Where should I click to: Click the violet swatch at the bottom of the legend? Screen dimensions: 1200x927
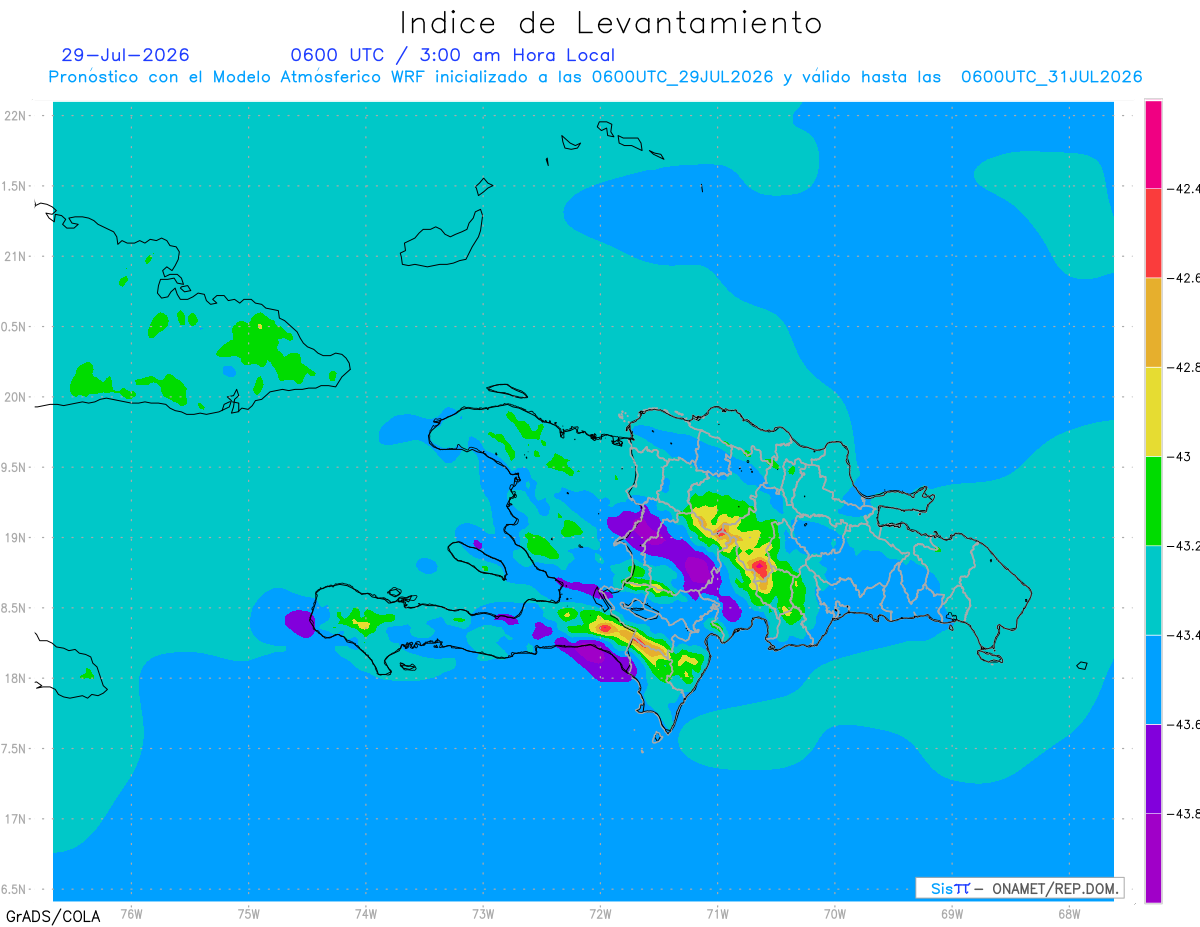pyautogui.click(x=1153, y=857)
